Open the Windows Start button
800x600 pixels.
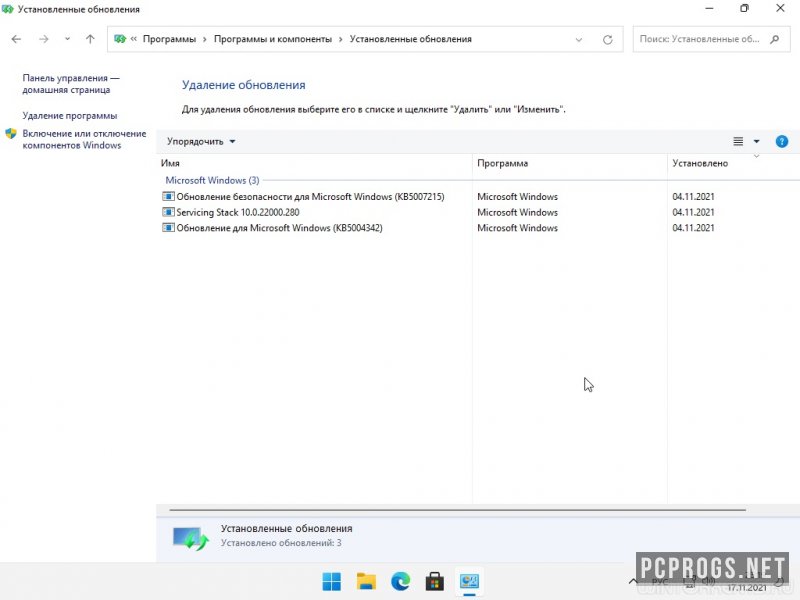(x=332, y=581)
